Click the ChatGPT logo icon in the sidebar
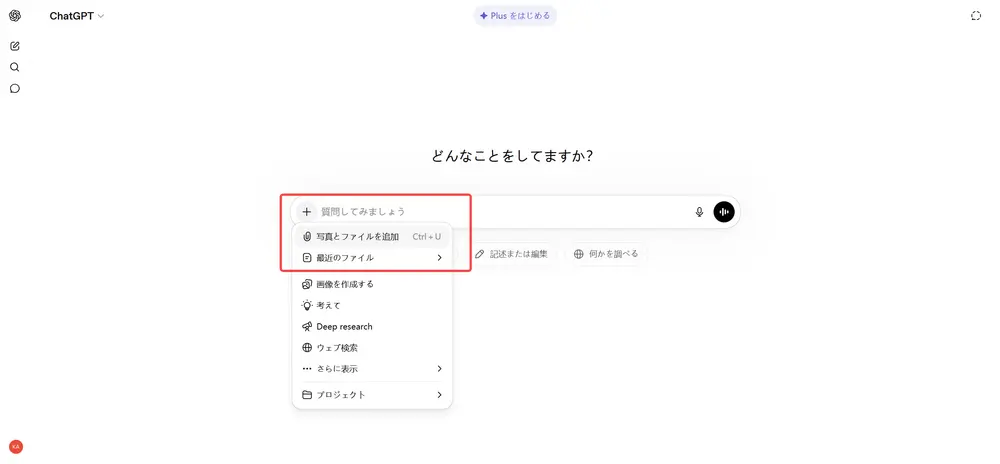1000x464 pixels. 15,16
